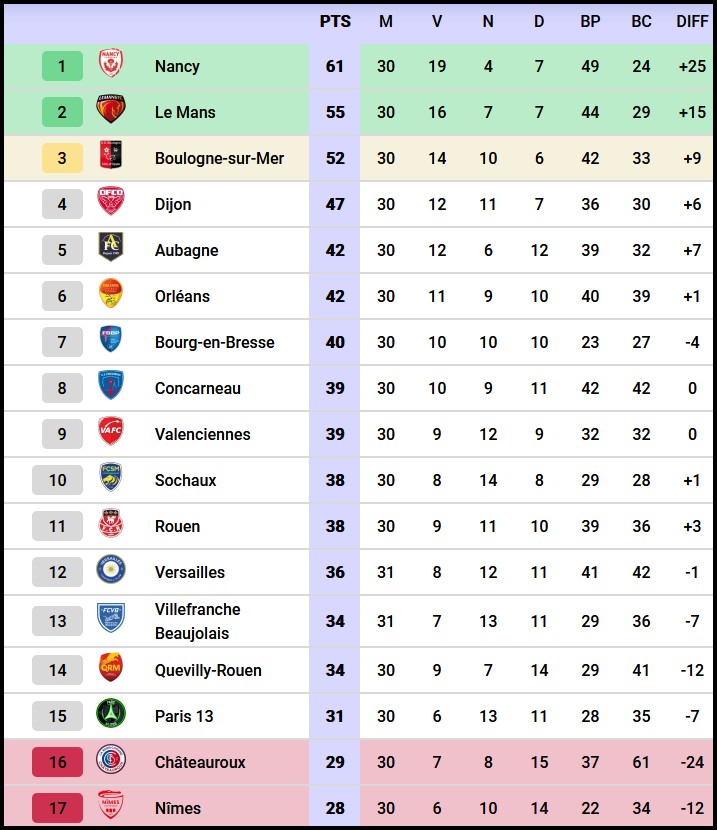Click the Le Mans club logo
Viewport: 717px width, 830px height.
coord(110,111)
